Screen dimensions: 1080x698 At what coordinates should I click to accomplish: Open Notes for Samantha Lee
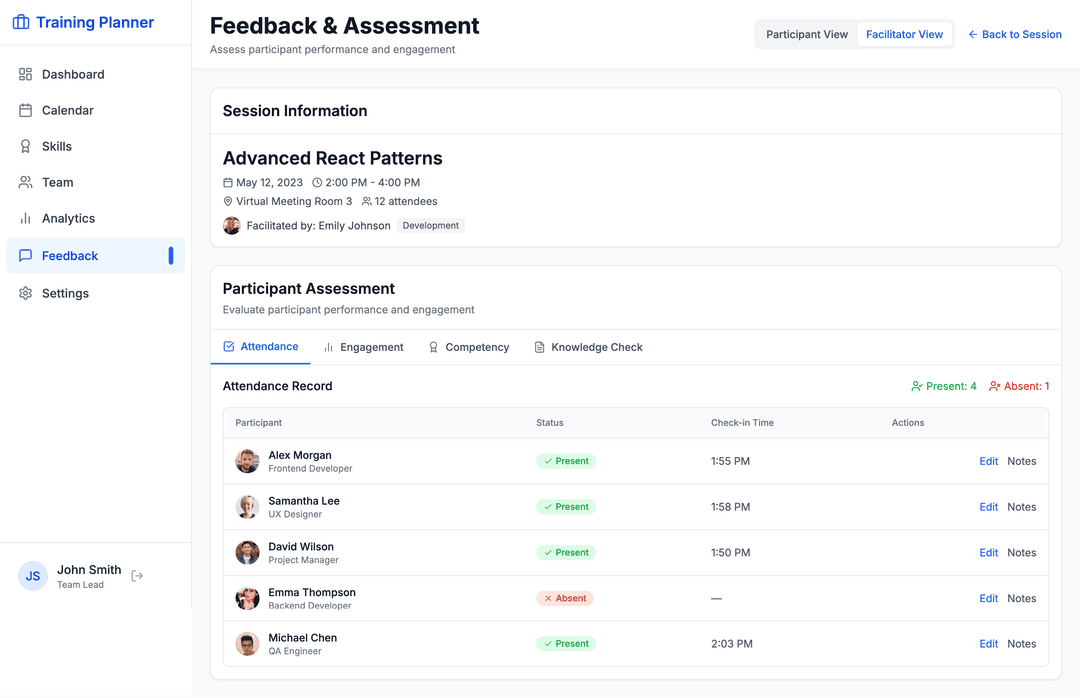click(x=1021, y=507)
